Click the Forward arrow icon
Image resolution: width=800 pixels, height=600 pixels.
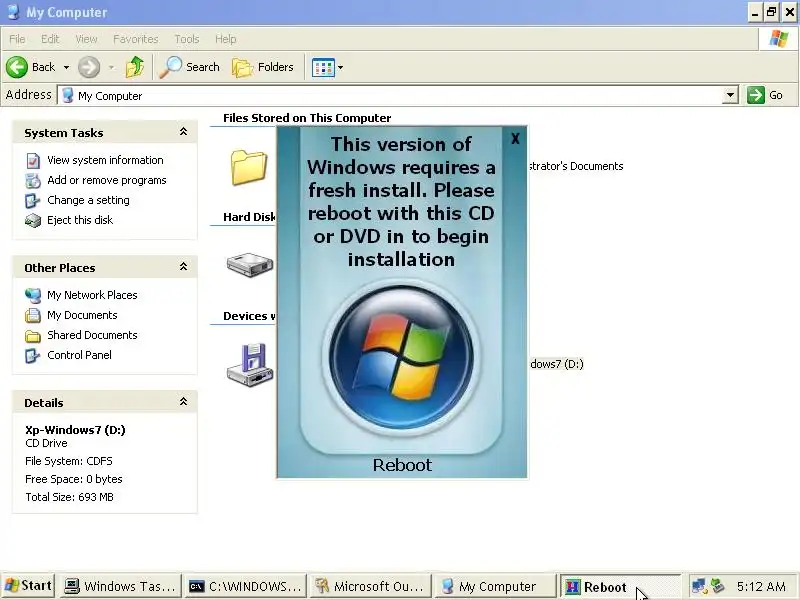point(89,67)
